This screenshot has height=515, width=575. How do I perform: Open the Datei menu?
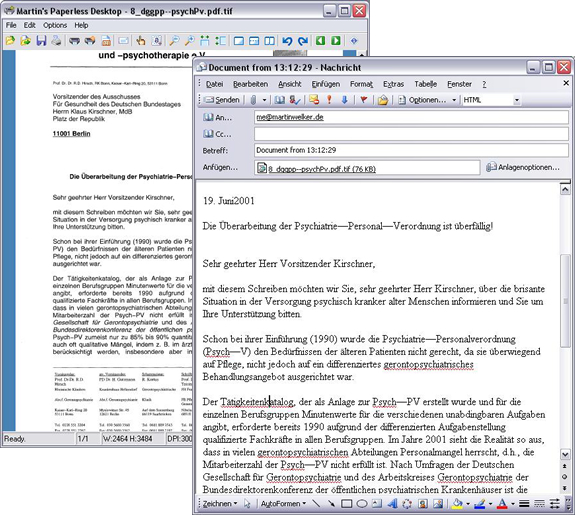[215, 84]
